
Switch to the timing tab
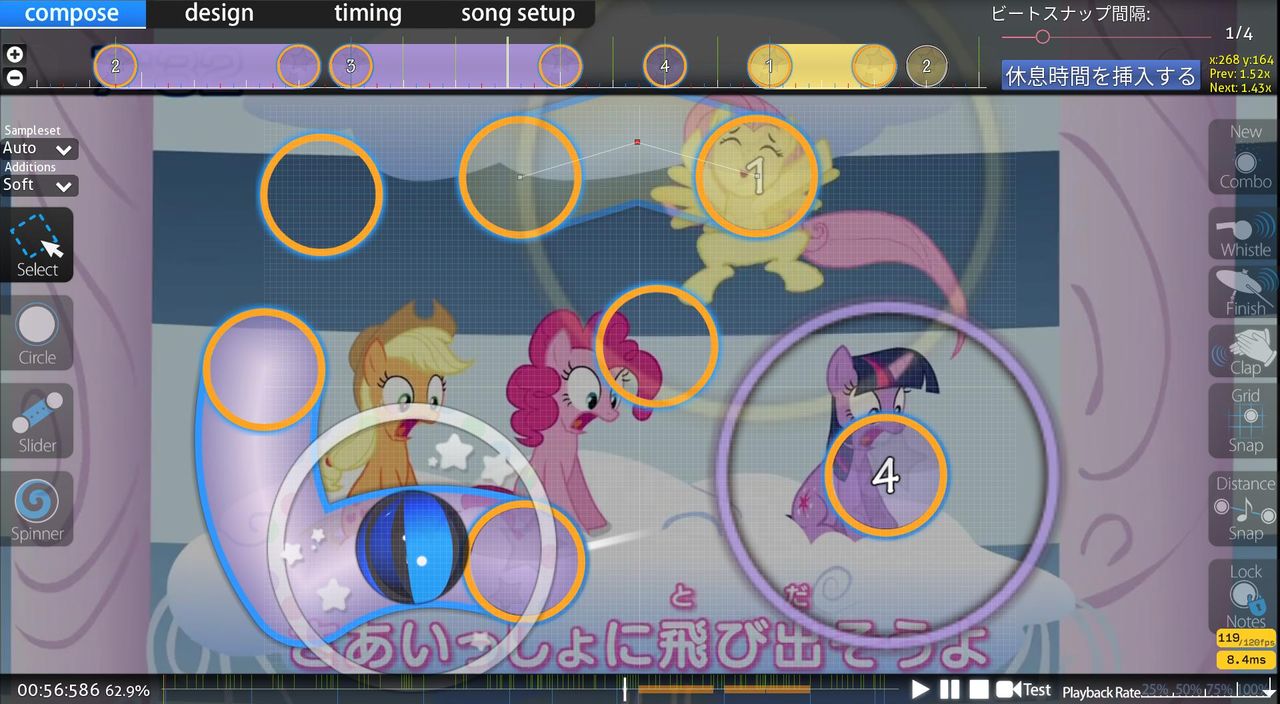367,13
